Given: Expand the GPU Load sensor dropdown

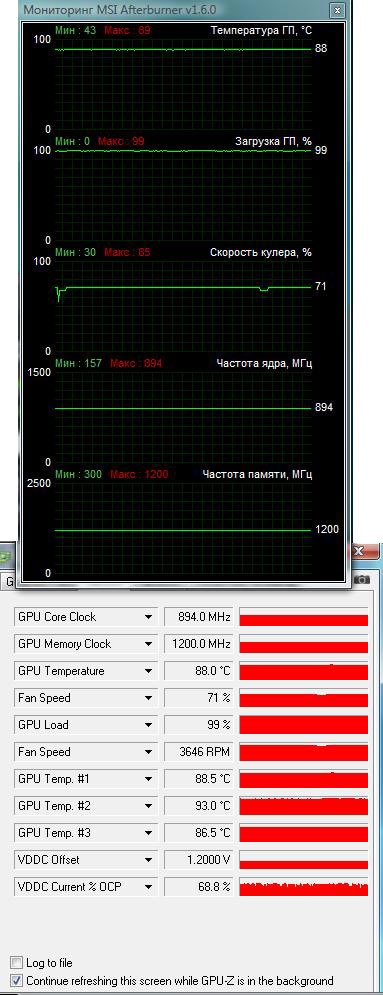Looking at the screenshot, I should point(148,725).
